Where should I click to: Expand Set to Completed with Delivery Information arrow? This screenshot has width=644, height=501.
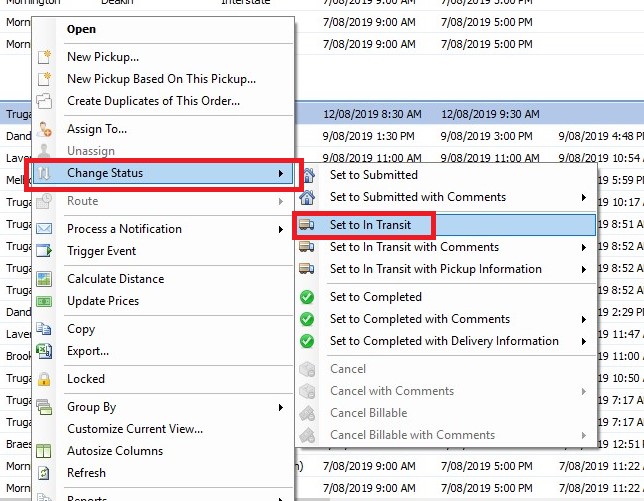click(584, 341)
